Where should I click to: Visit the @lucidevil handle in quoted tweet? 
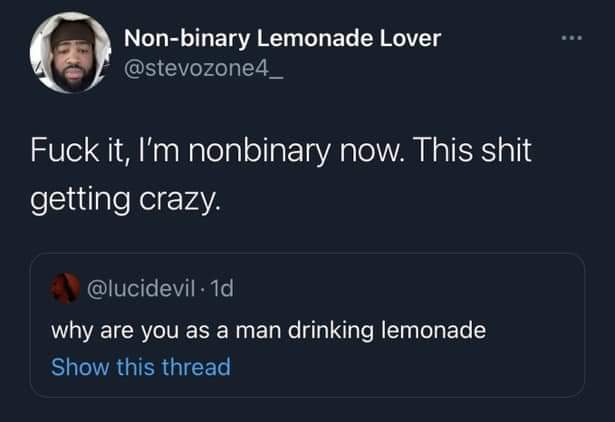click(141, 289)
